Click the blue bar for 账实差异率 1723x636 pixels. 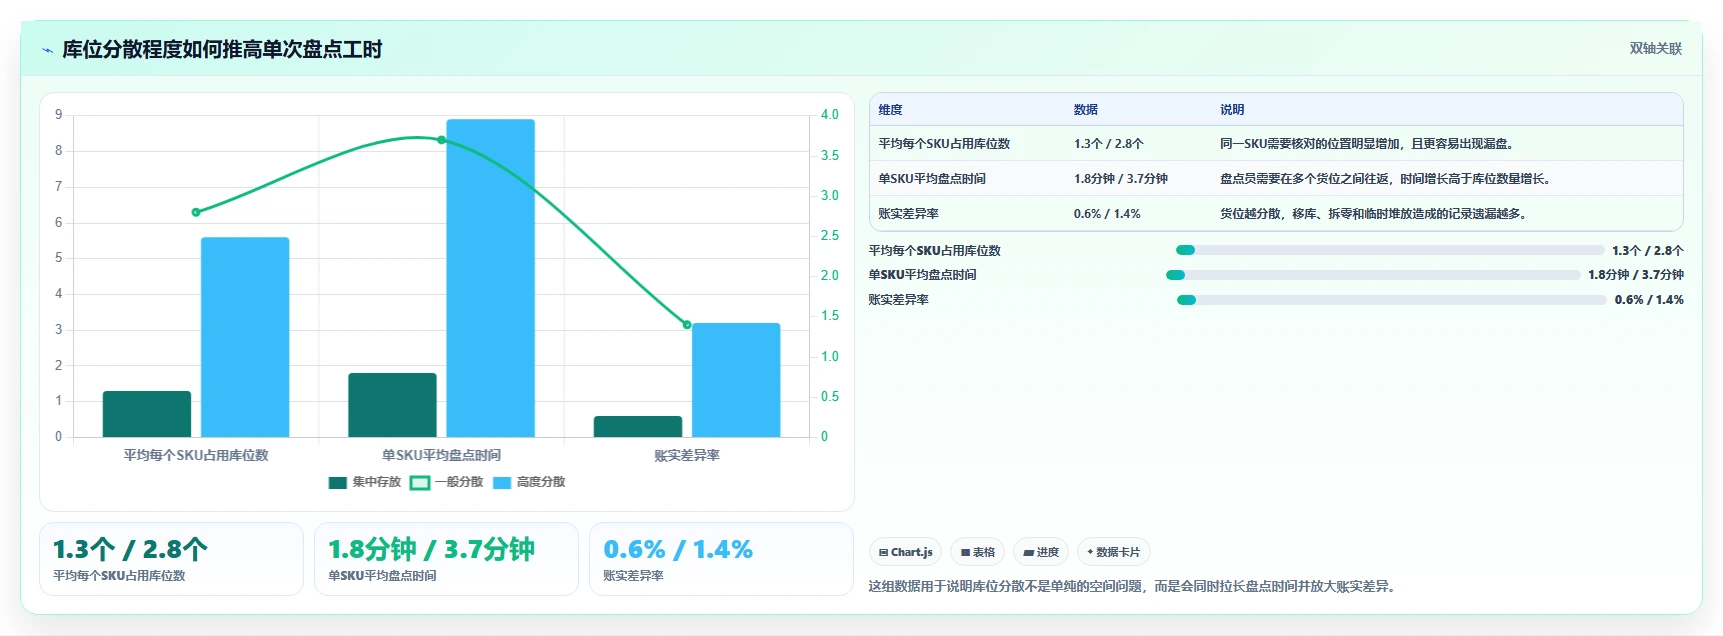736,380
